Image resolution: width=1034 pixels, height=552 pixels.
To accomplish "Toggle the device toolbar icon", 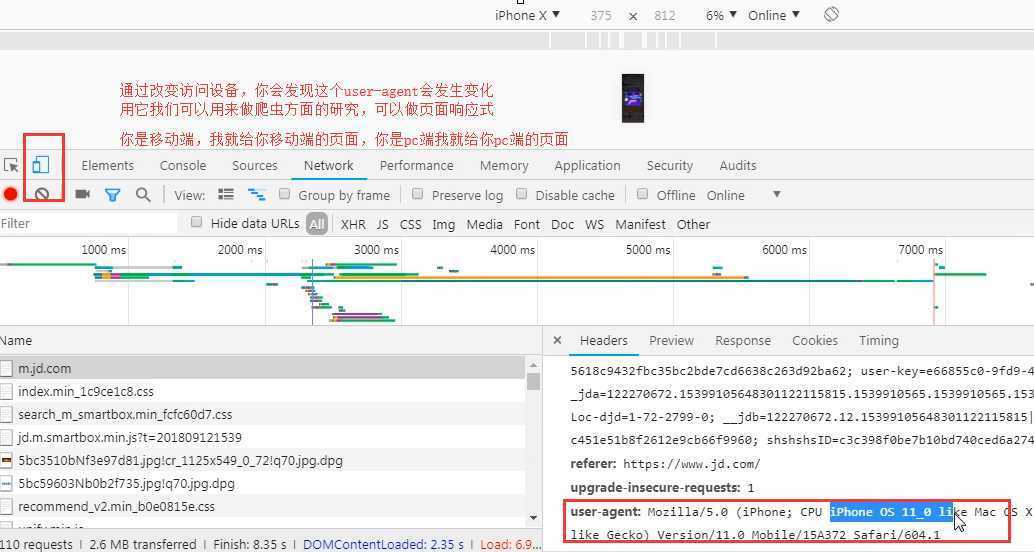I will [41, 165].
